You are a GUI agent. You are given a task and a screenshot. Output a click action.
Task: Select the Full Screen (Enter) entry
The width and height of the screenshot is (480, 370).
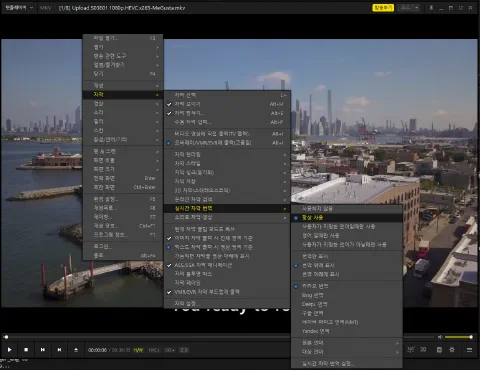[x=123, y=178]
